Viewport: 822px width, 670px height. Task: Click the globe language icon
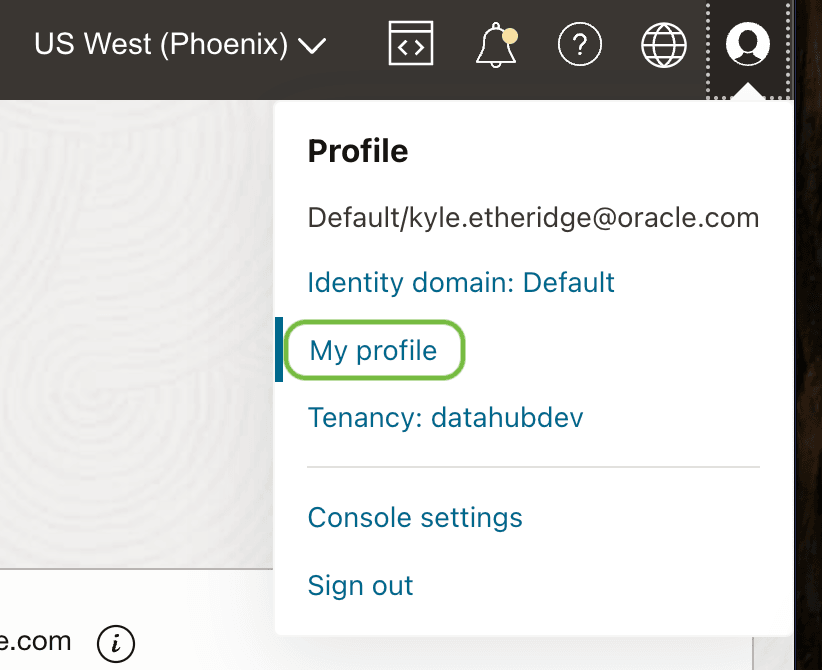pyautogui.click(x=664, y=44)
